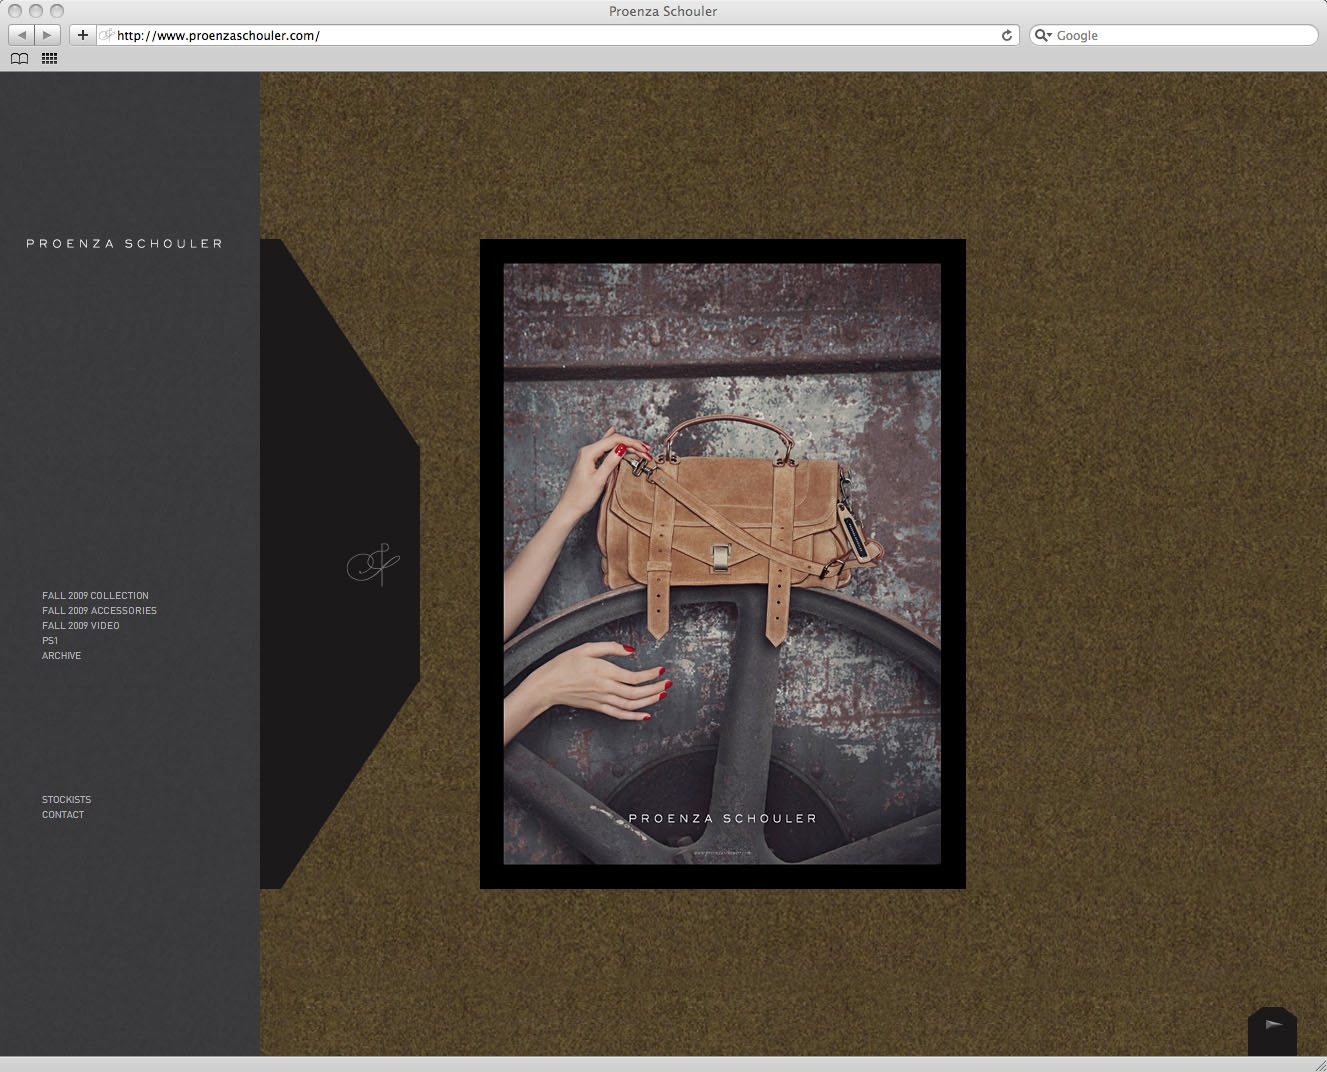Open the Google search magnifier dropdown
Image resolution: width=1327 pixels, height=1072 pixels.
(x=1043, y=35)
